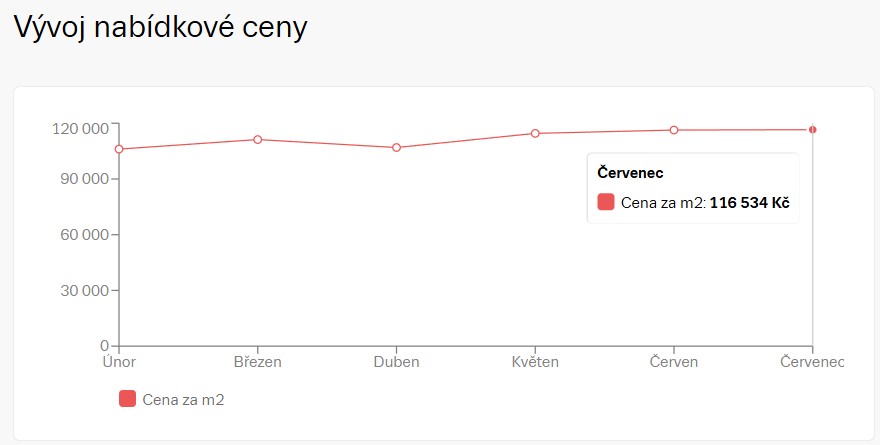
Task: Click the Květen data point marker
Action: coord(535,133)
